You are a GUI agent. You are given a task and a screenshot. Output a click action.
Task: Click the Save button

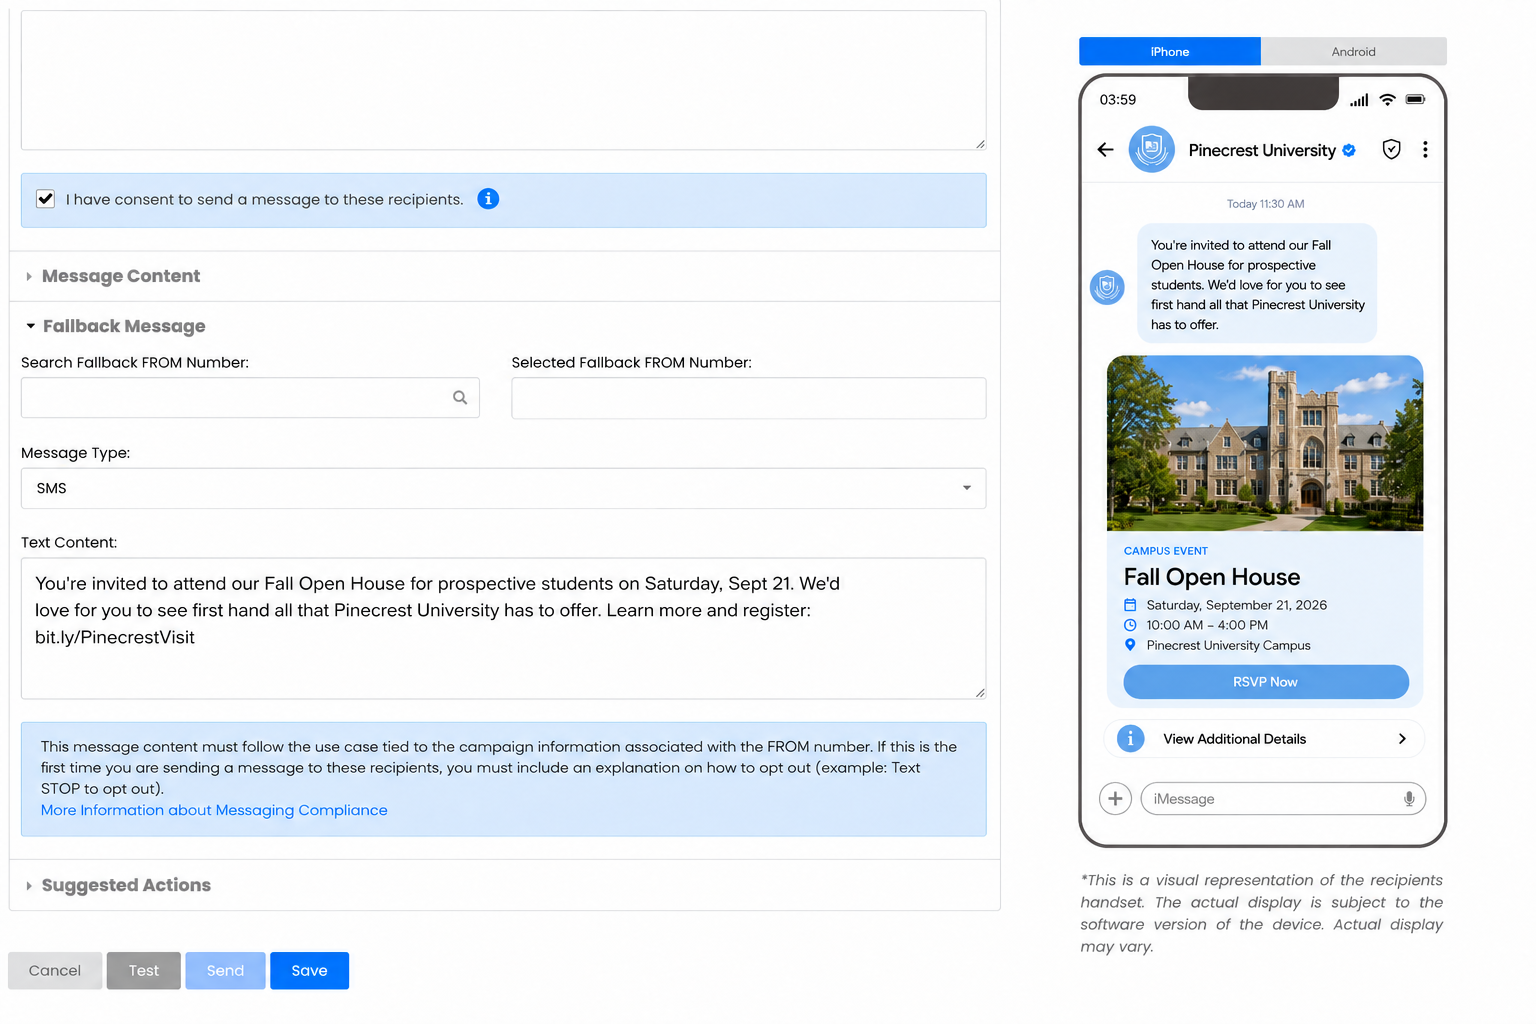click(x=309, y=971)
